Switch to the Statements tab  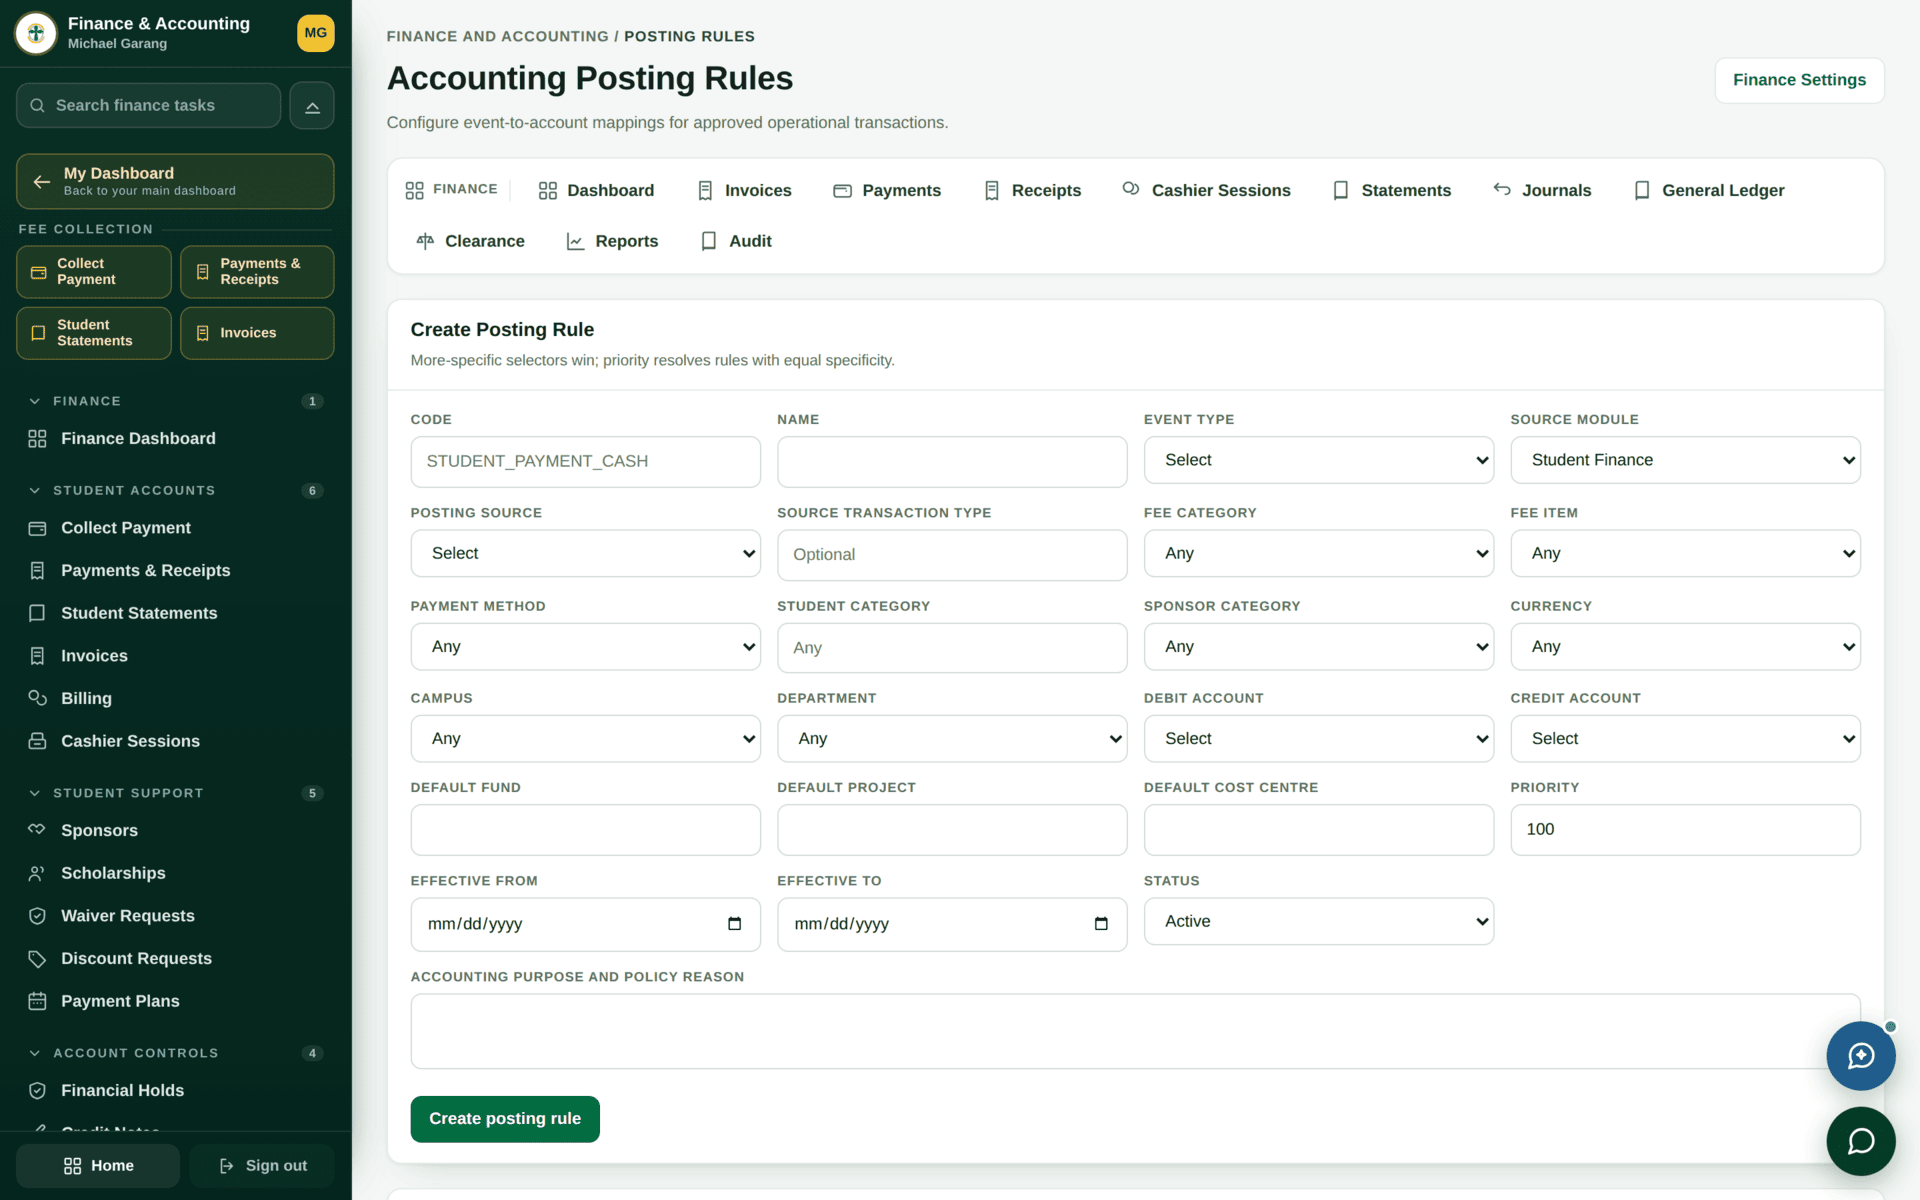pos(1391,190)
